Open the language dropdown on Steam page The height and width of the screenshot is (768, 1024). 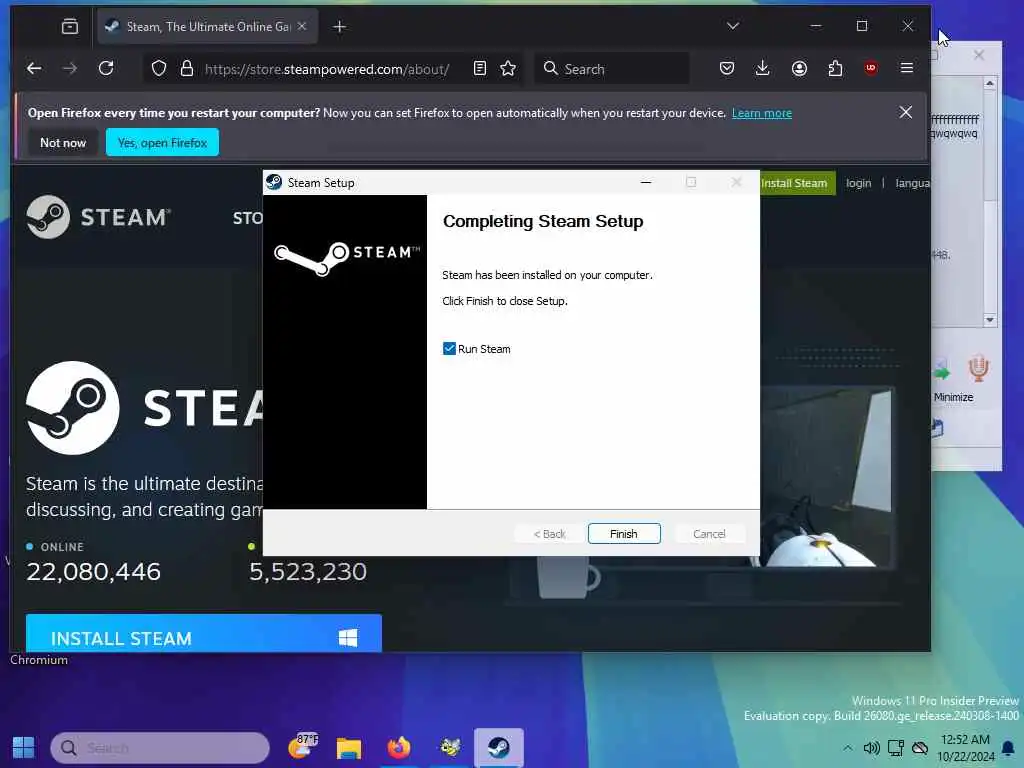(912, 183)
